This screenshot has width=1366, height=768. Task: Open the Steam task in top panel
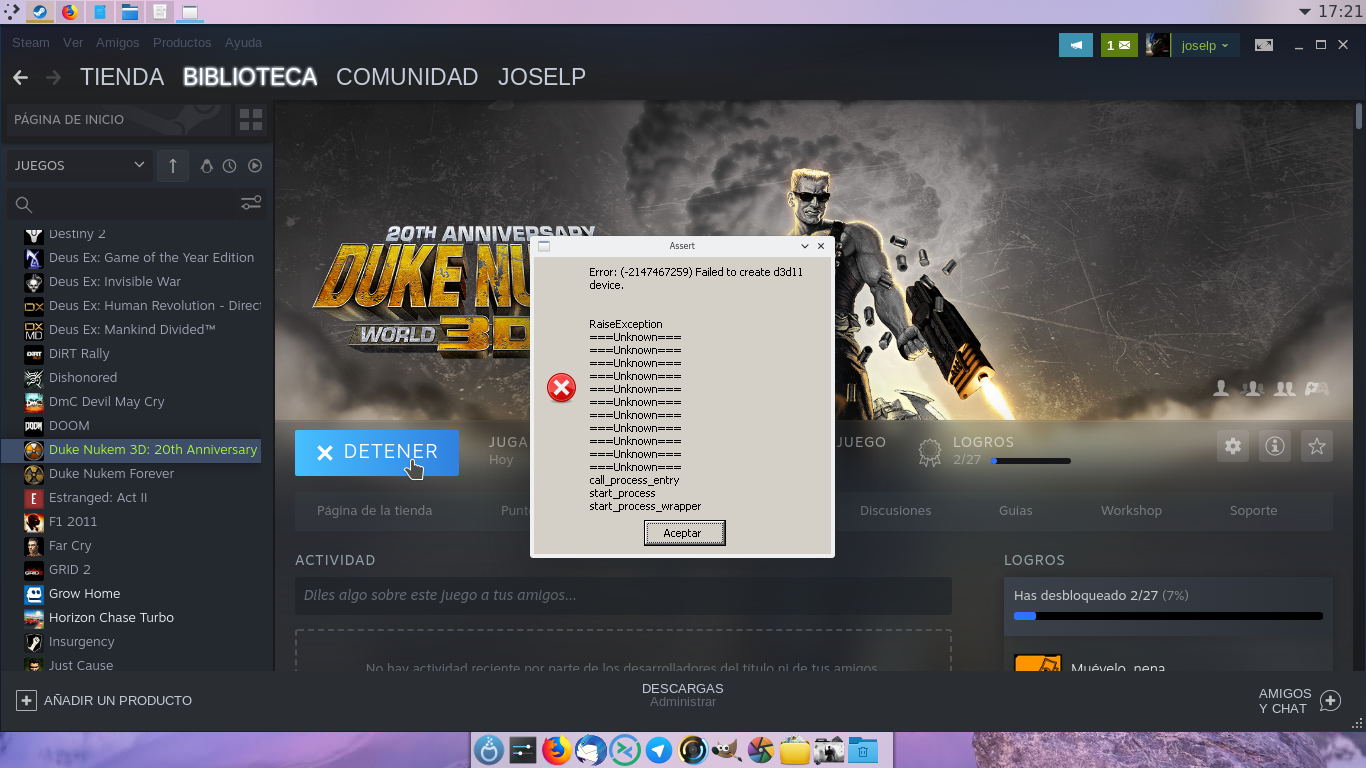coord(38,12)
